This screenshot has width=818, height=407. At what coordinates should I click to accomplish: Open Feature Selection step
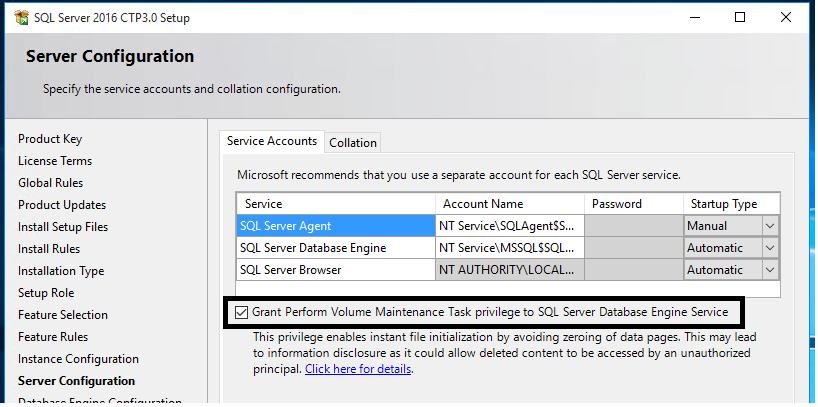coord(63,315)
